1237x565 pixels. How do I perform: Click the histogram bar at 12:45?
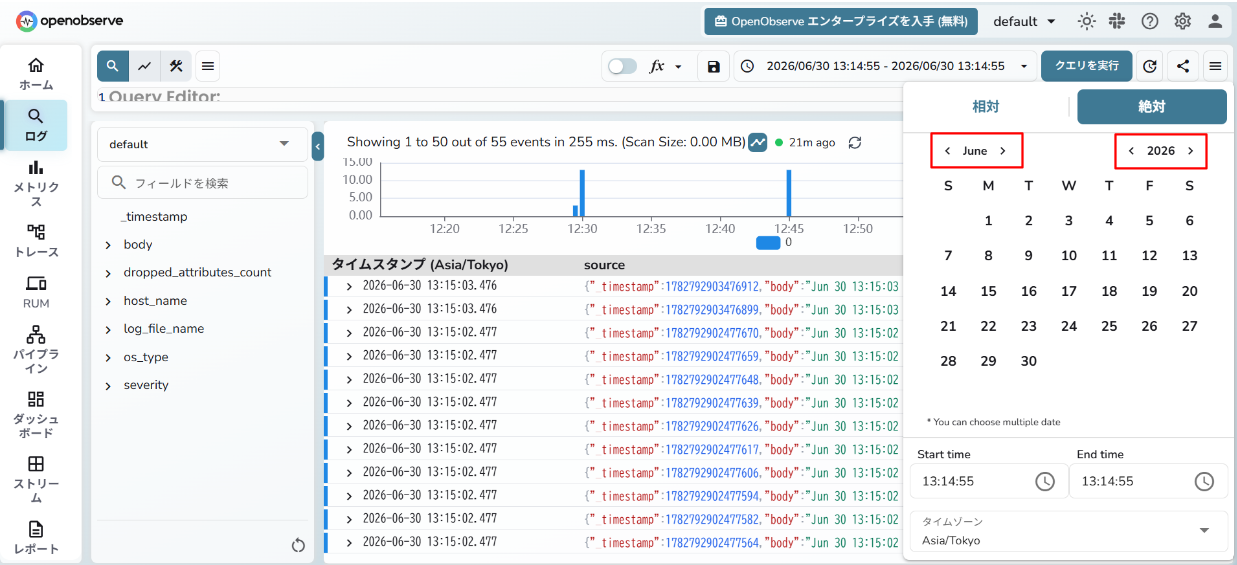point(789,193)
